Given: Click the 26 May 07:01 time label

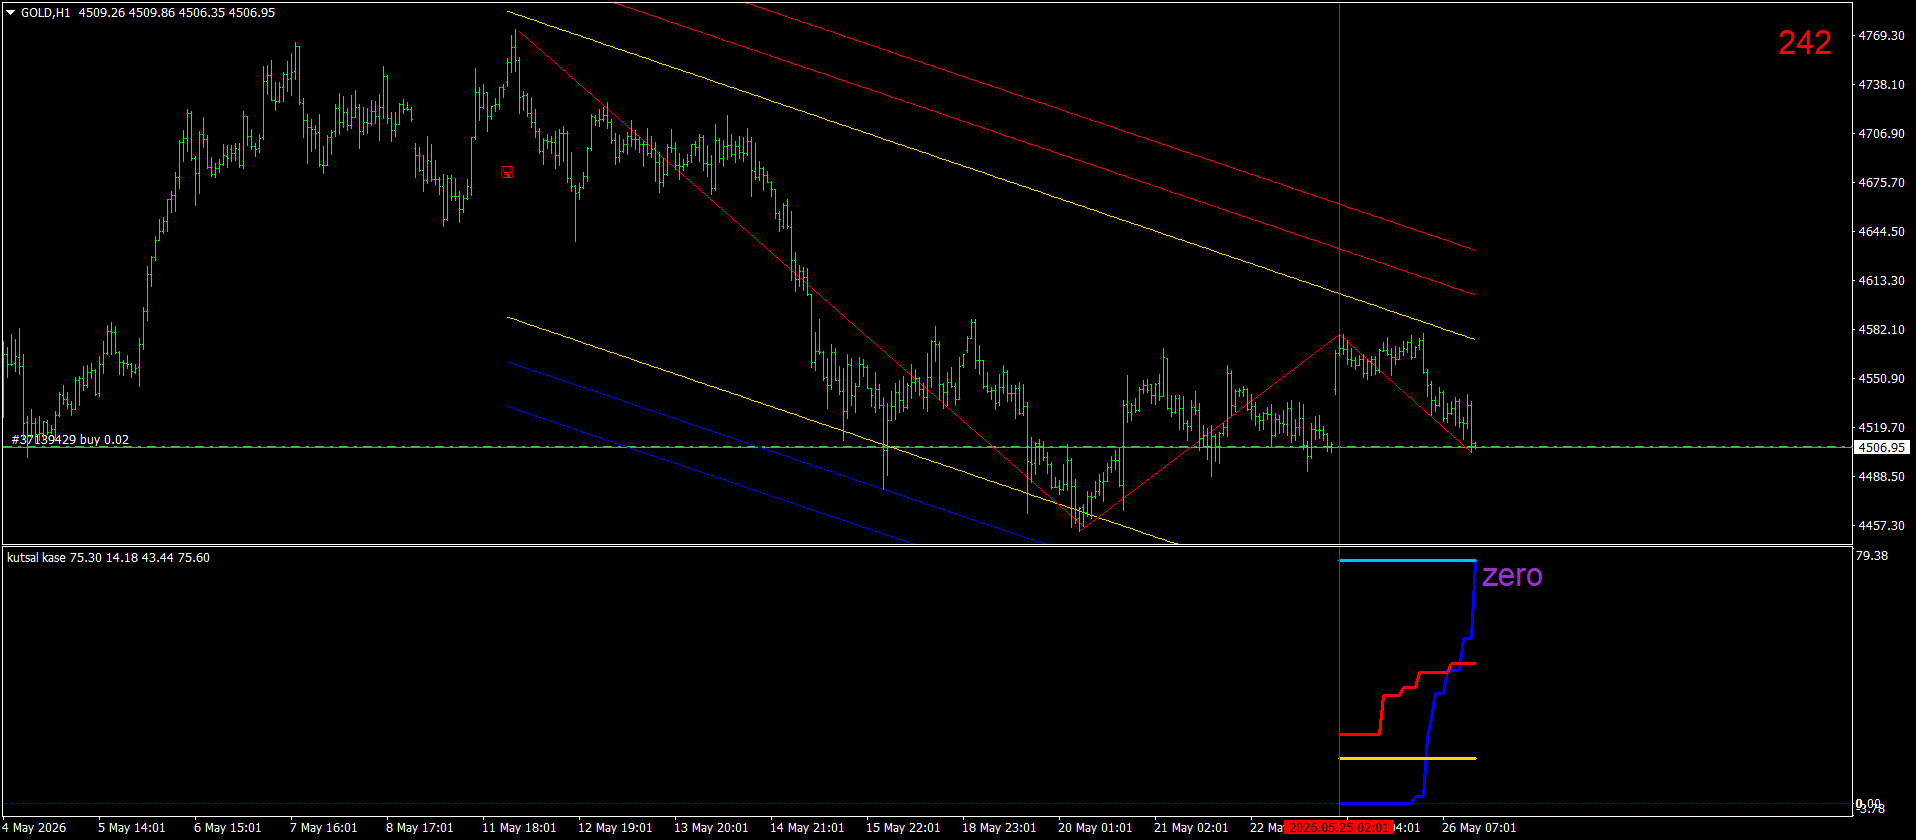Looking at the screenshot, I should point(1479,828).
